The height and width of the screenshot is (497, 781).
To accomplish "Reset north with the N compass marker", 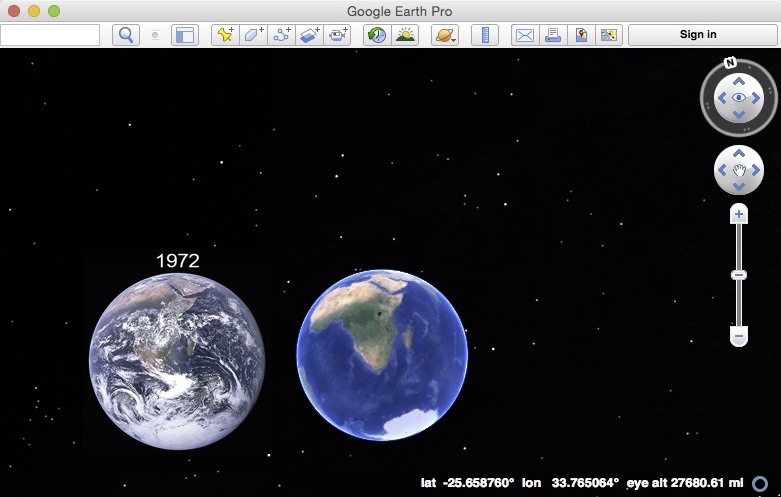I will (730, 62).
